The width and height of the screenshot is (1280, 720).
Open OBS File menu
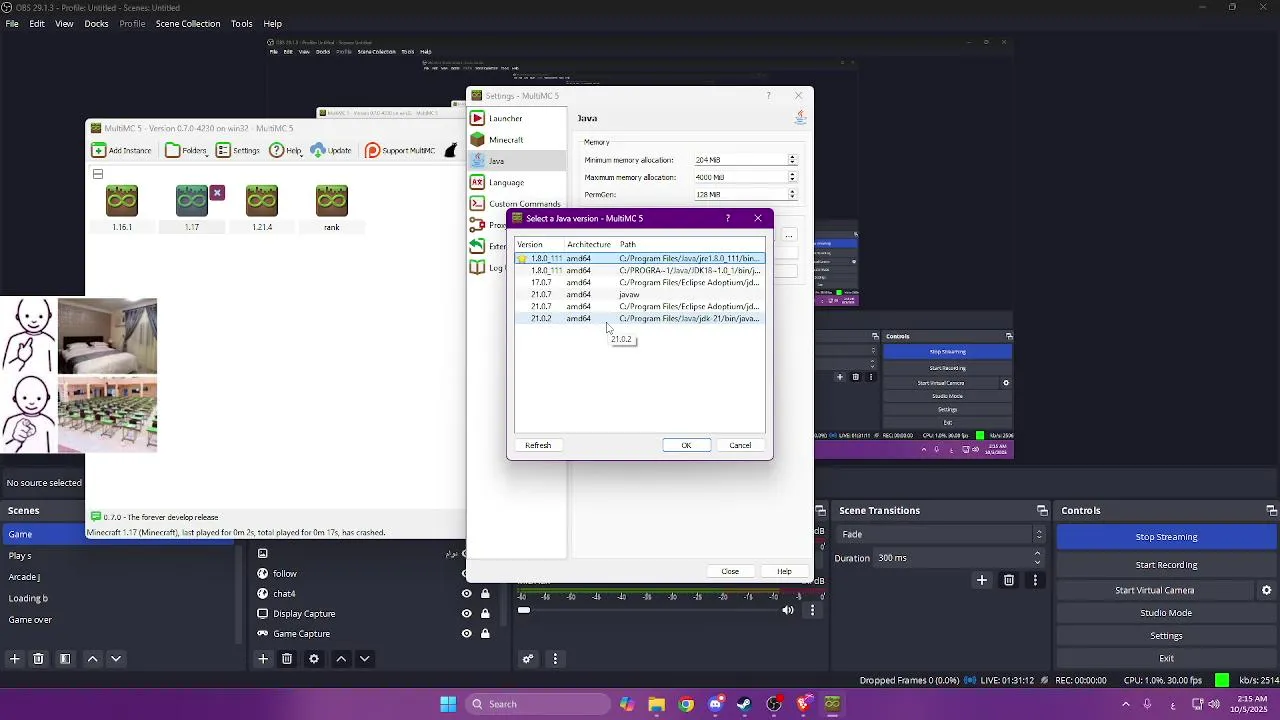12,24
